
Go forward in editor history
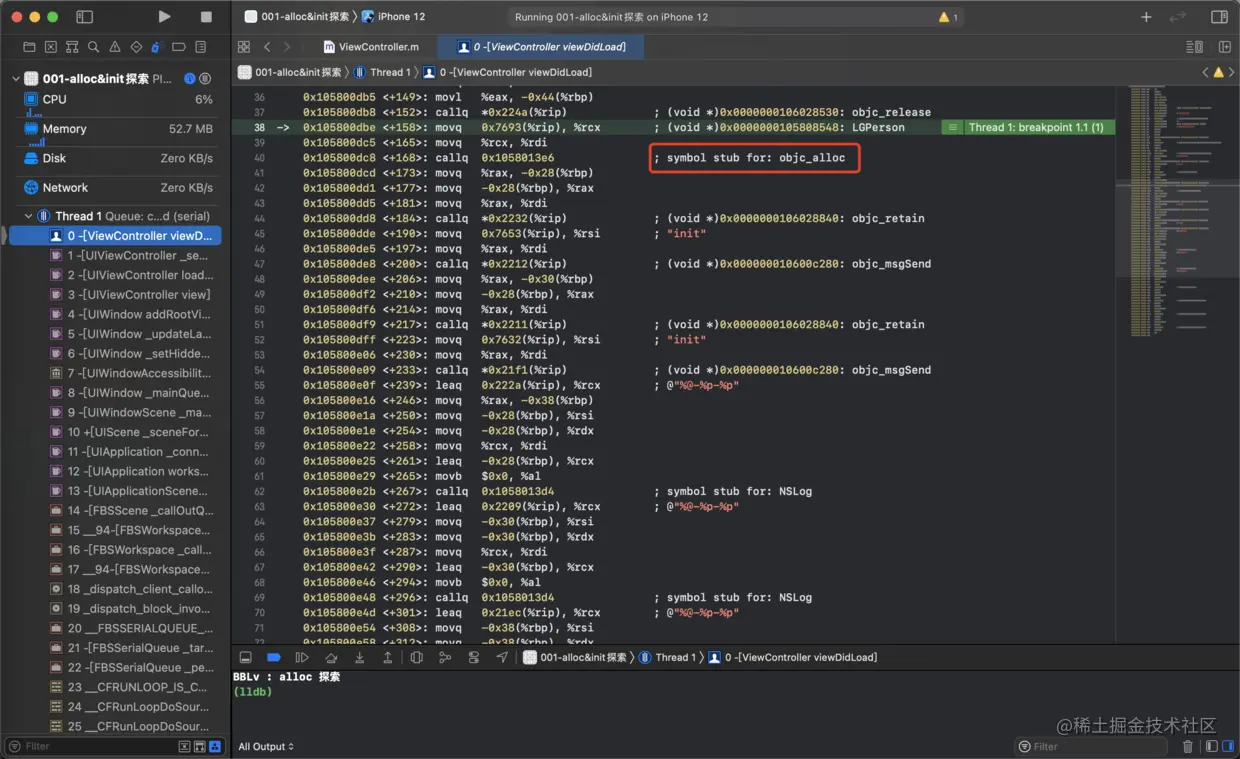click(287, 47)
